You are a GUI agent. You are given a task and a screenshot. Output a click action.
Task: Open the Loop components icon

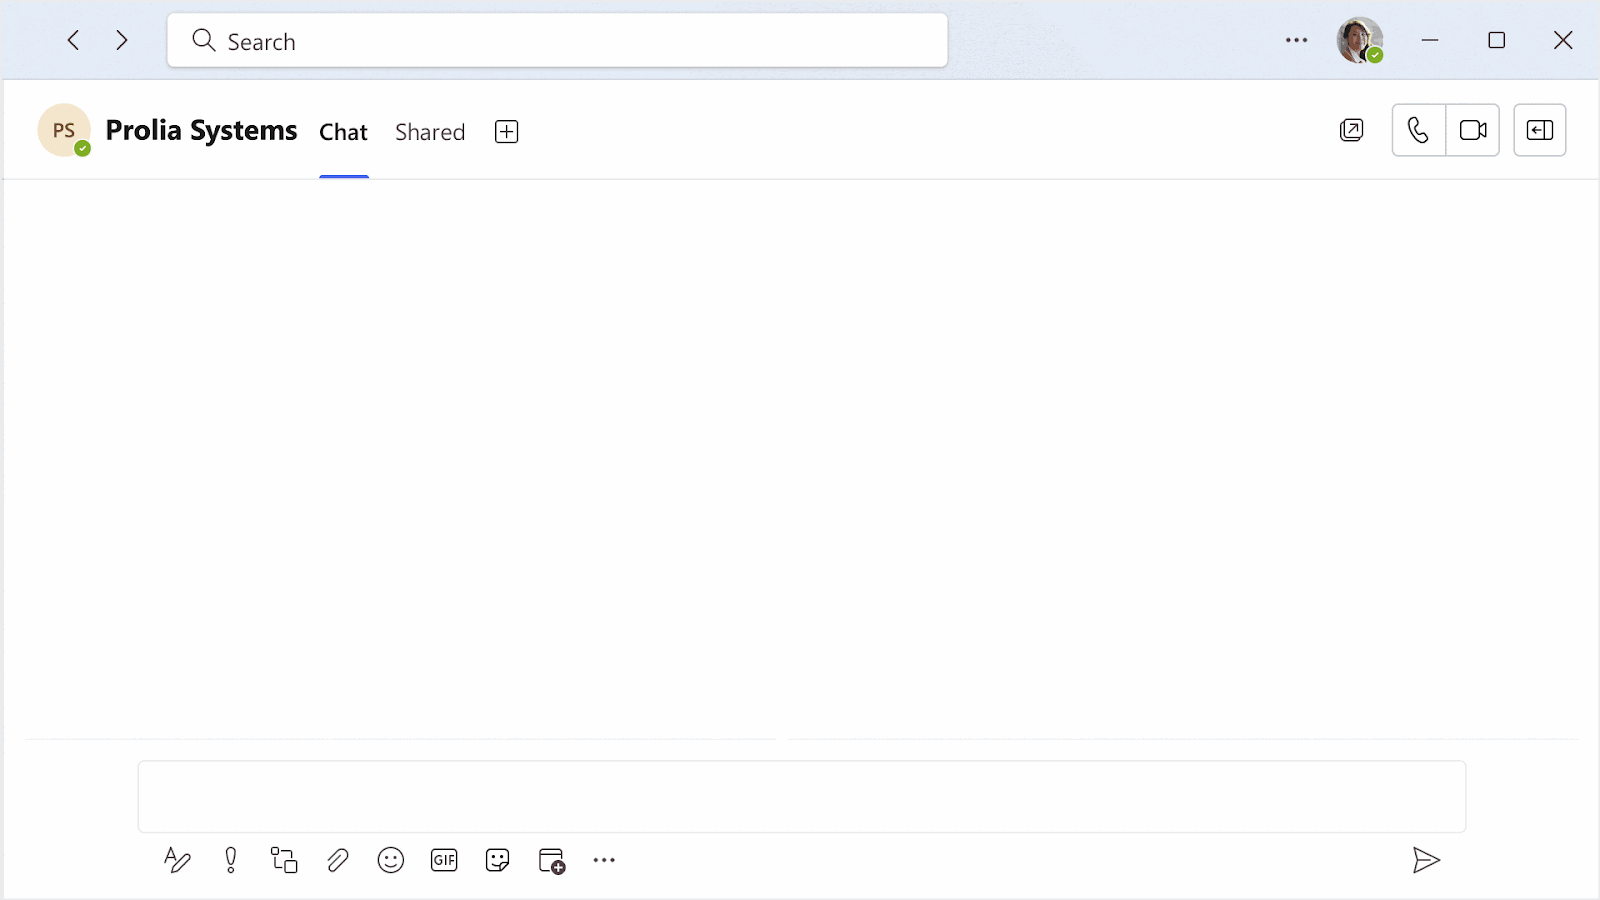[x=284, y=860]
